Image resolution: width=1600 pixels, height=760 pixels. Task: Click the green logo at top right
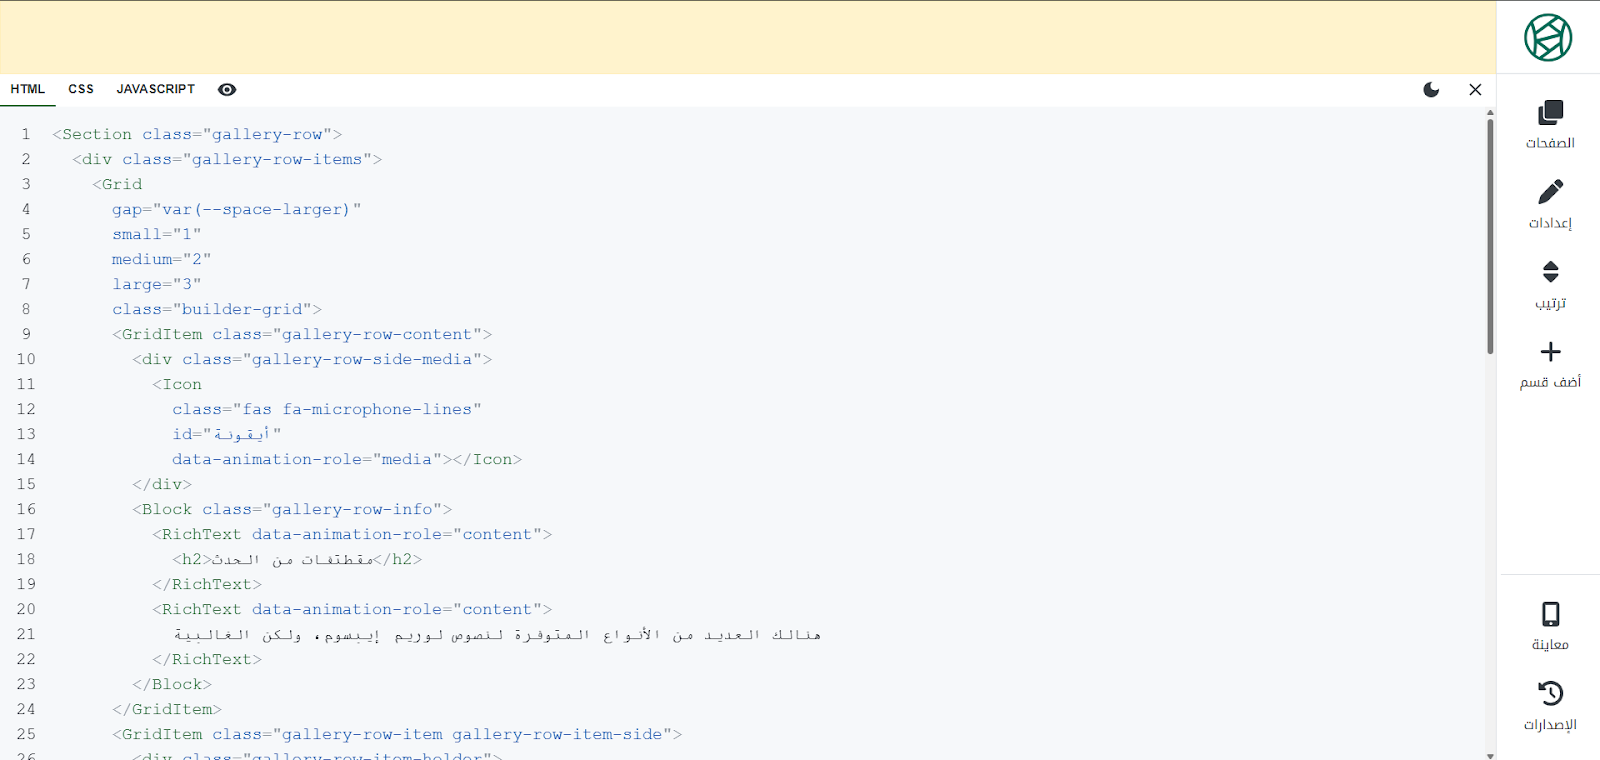1548,38
